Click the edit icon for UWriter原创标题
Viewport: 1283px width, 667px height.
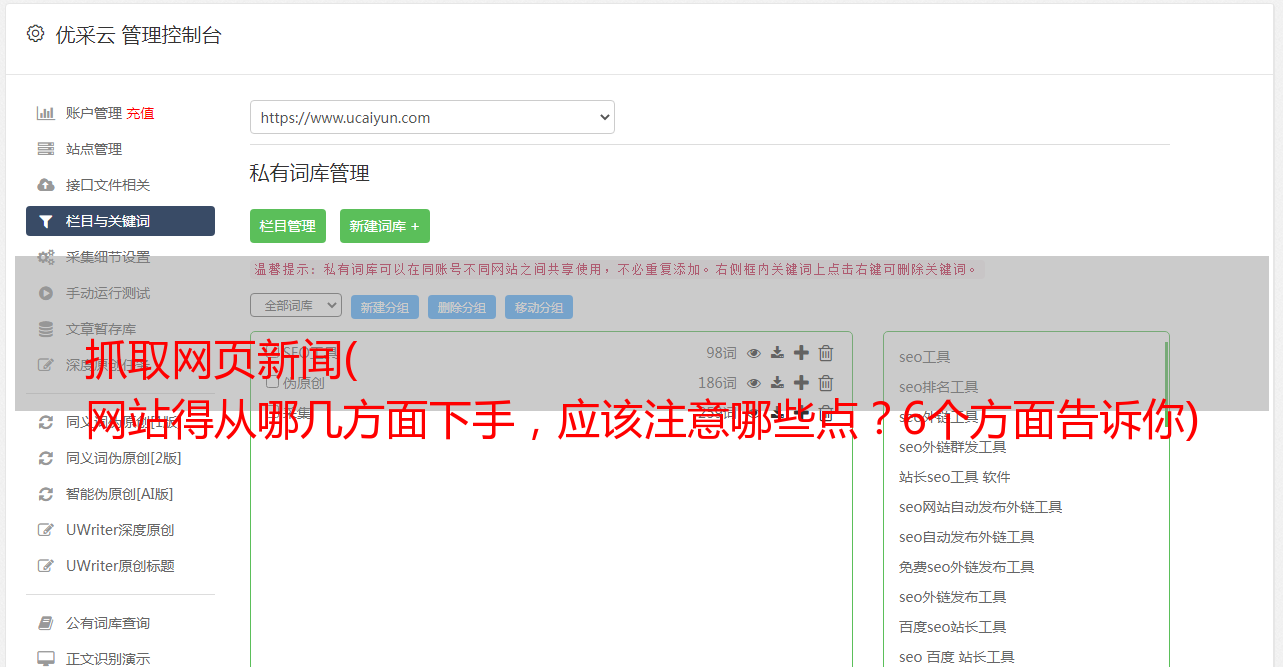point(46,566)
